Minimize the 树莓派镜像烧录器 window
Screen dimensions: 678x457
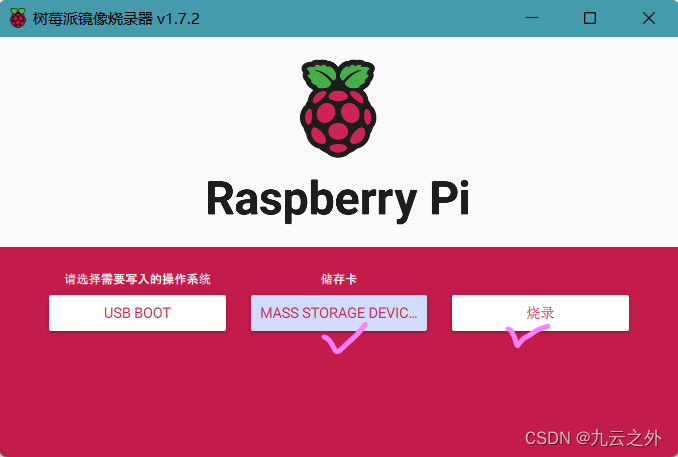pyautogui.click(x=532, y=18)
